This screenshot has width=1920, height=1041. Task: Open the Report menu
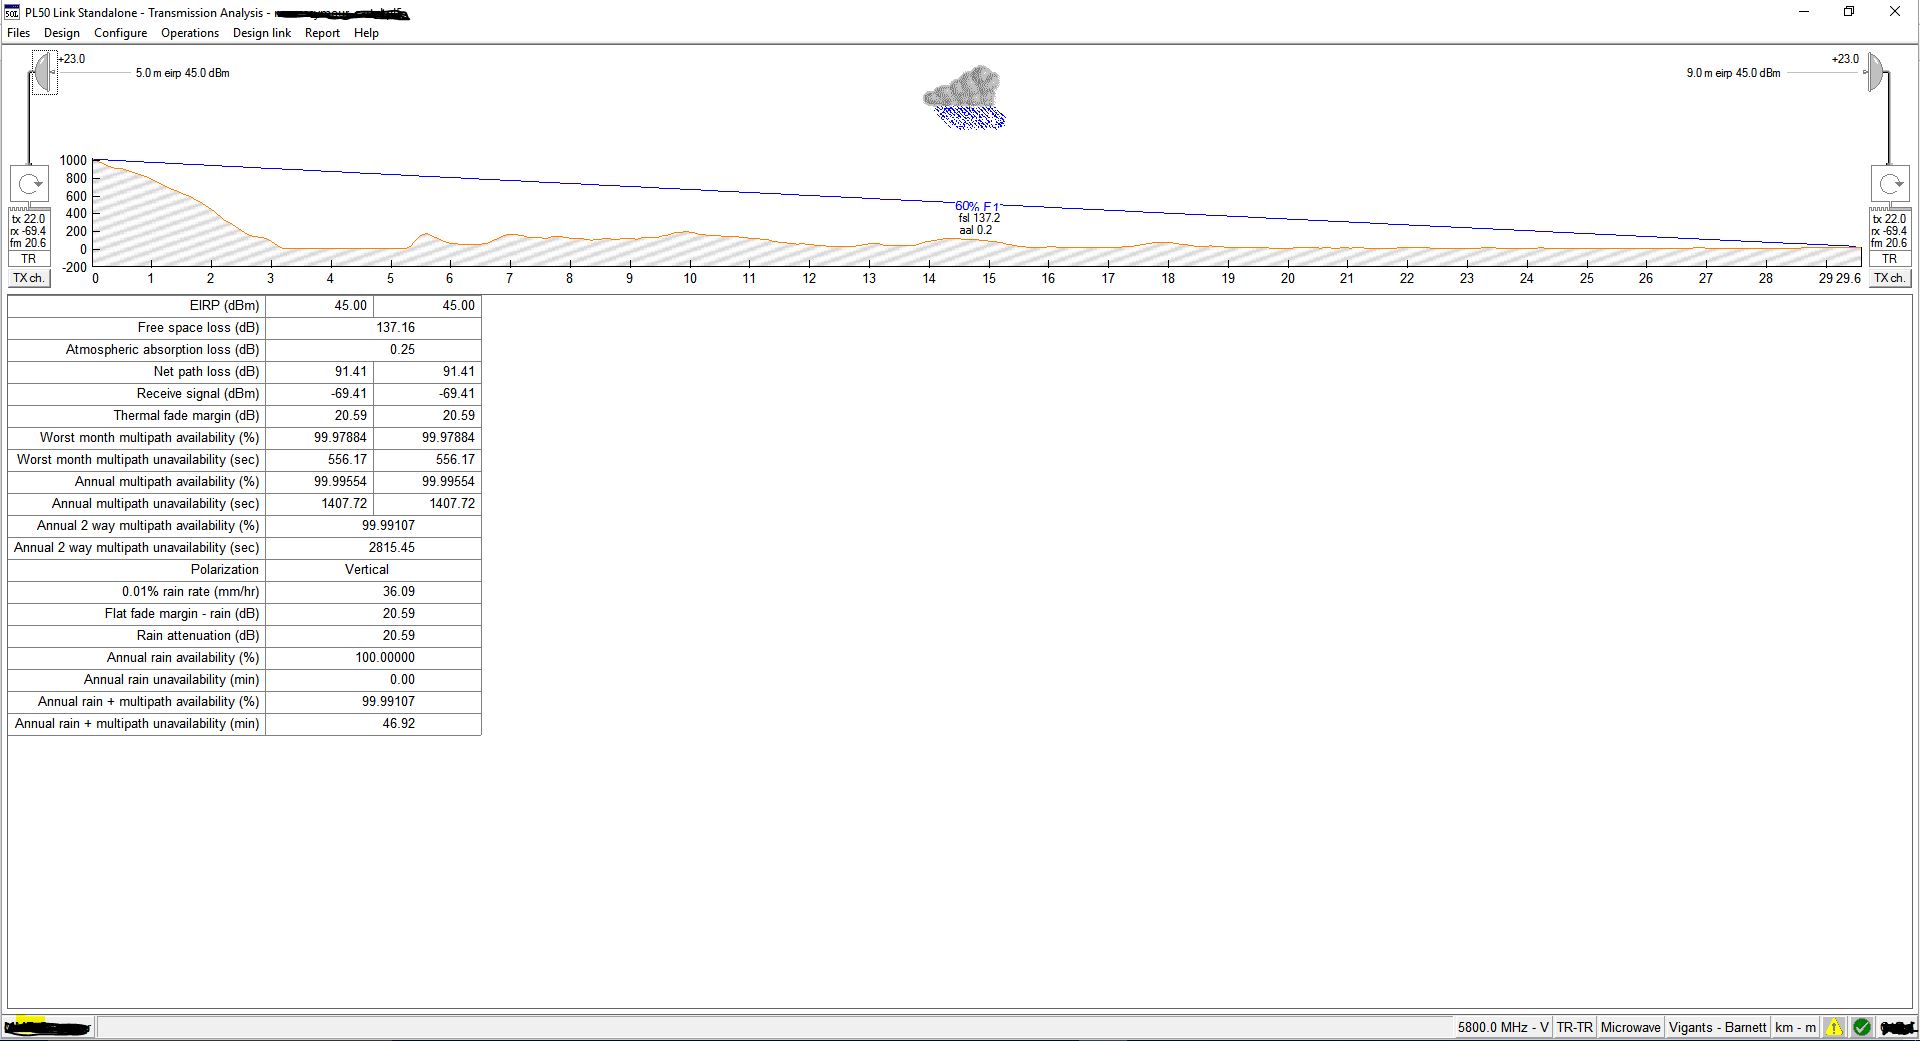[322, 33]
